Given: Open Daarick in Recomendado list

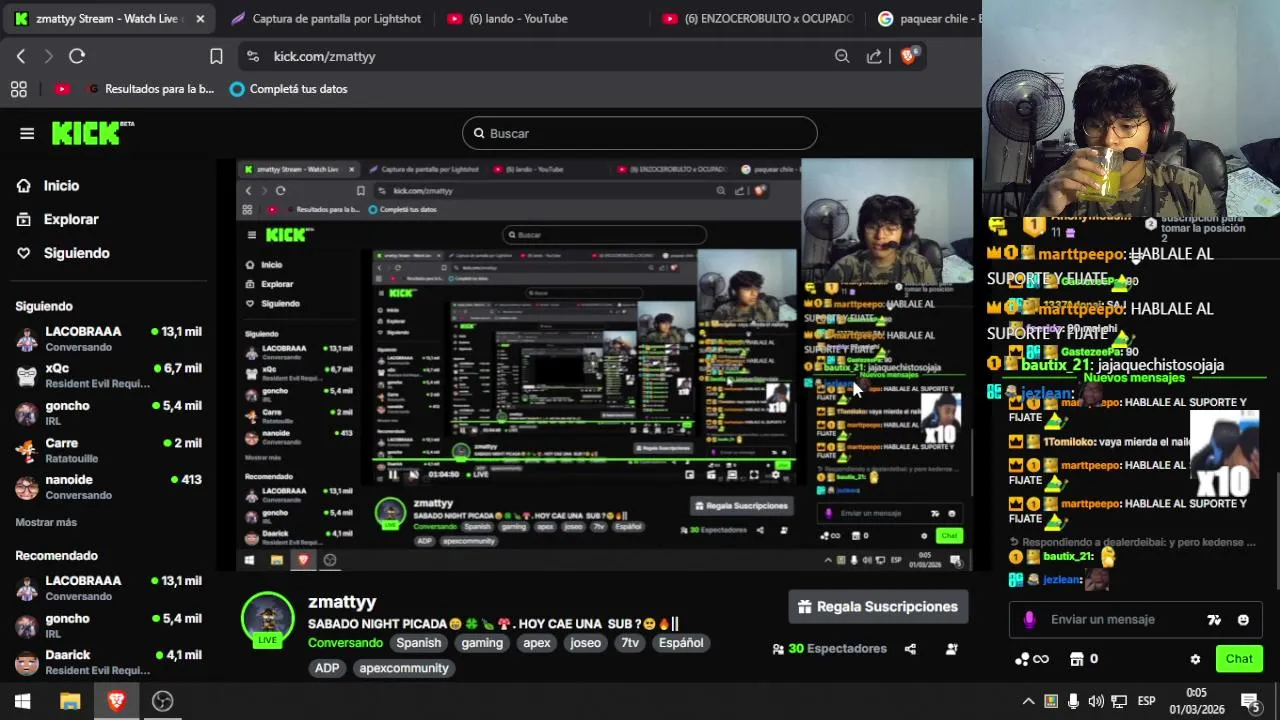Looking at the screenshot, I should [108, 662].
